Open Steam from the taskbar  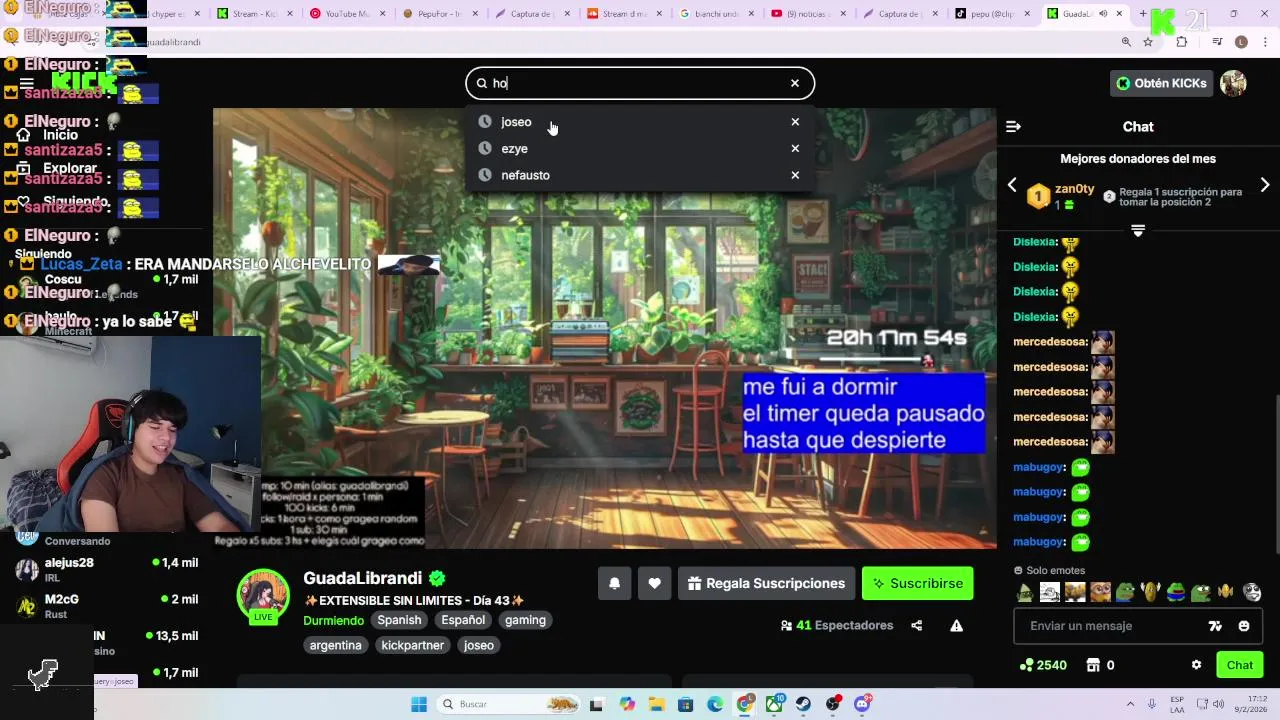(803, 704)
